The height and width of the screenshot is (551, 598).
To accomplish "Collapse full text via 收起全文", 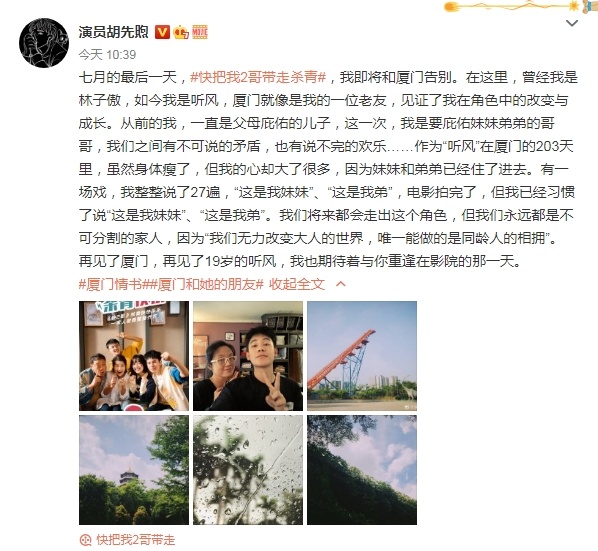I will [297, 284].
